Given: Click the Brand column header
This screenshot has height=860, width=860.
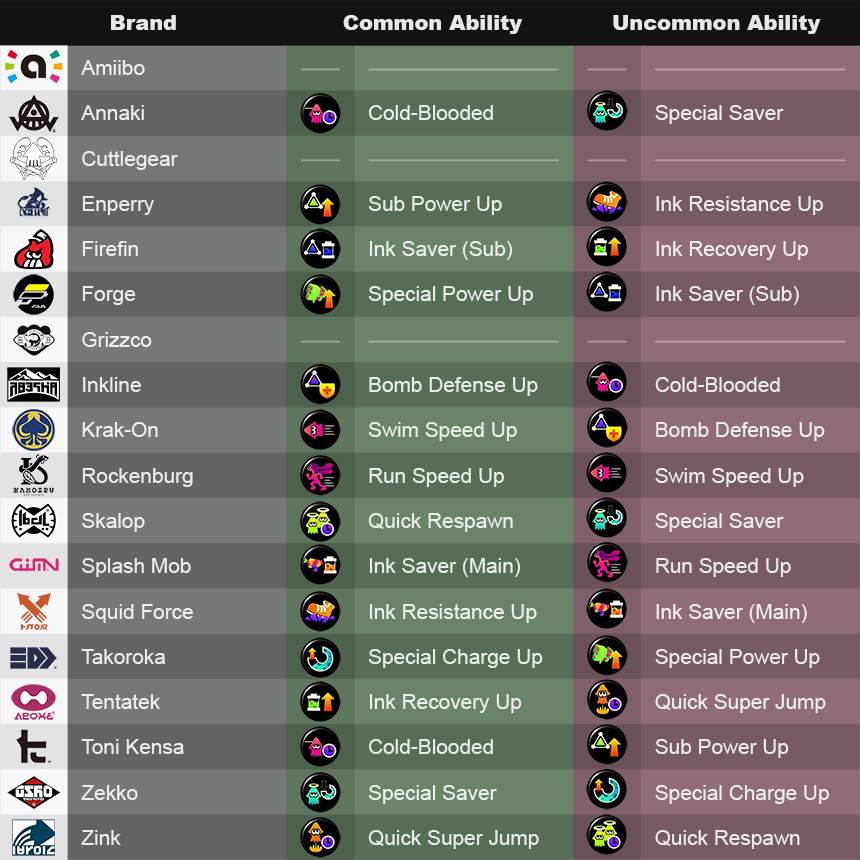Looking at the screenshot, I should [143, 23].
